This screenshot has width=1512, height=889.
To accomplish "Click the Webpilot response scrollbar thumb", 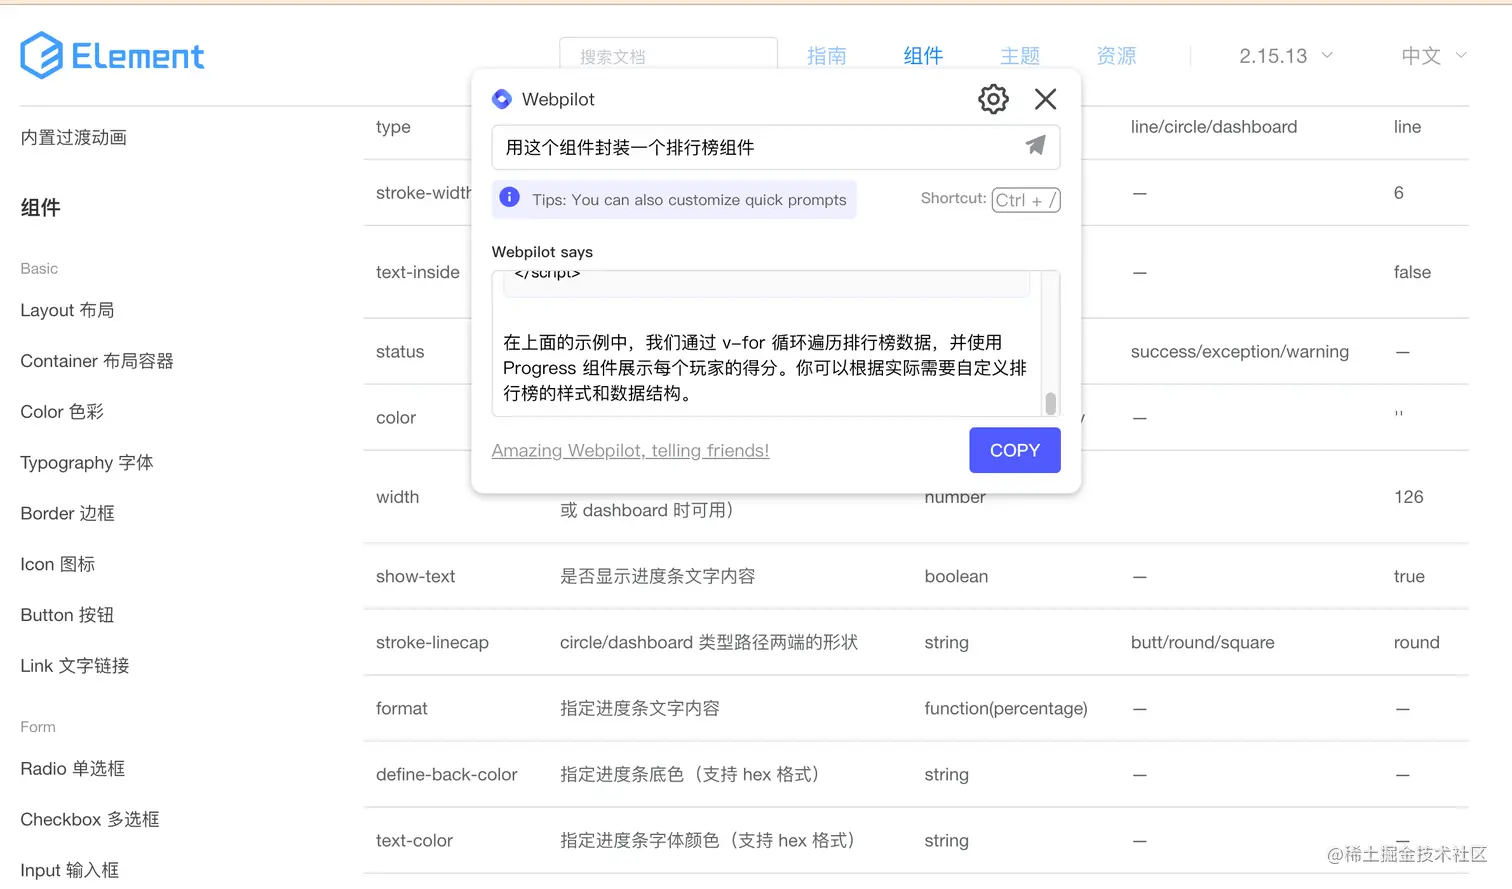I will (x=1050, y=403).
